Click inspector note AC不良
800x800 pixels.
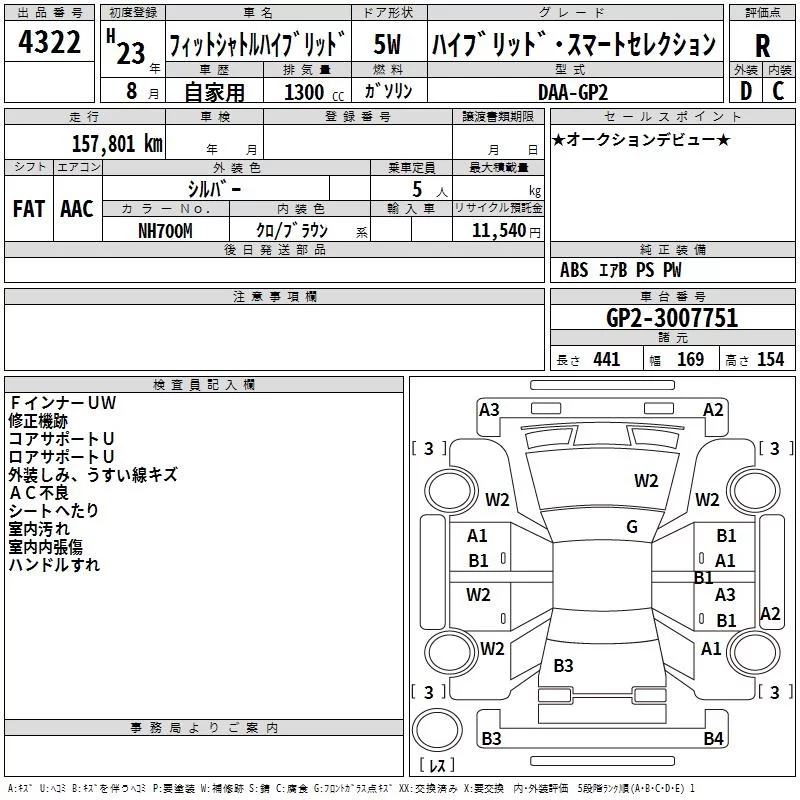pyautogui.click(x=38, y=493)
